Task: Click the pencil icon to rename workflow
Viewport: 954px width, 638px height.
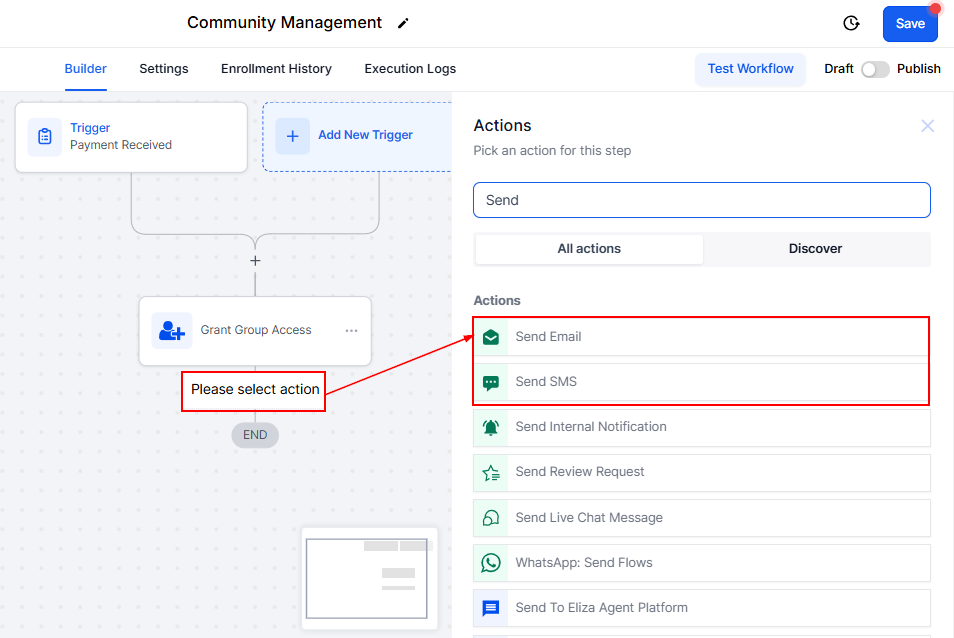Action: coord(403,24)
